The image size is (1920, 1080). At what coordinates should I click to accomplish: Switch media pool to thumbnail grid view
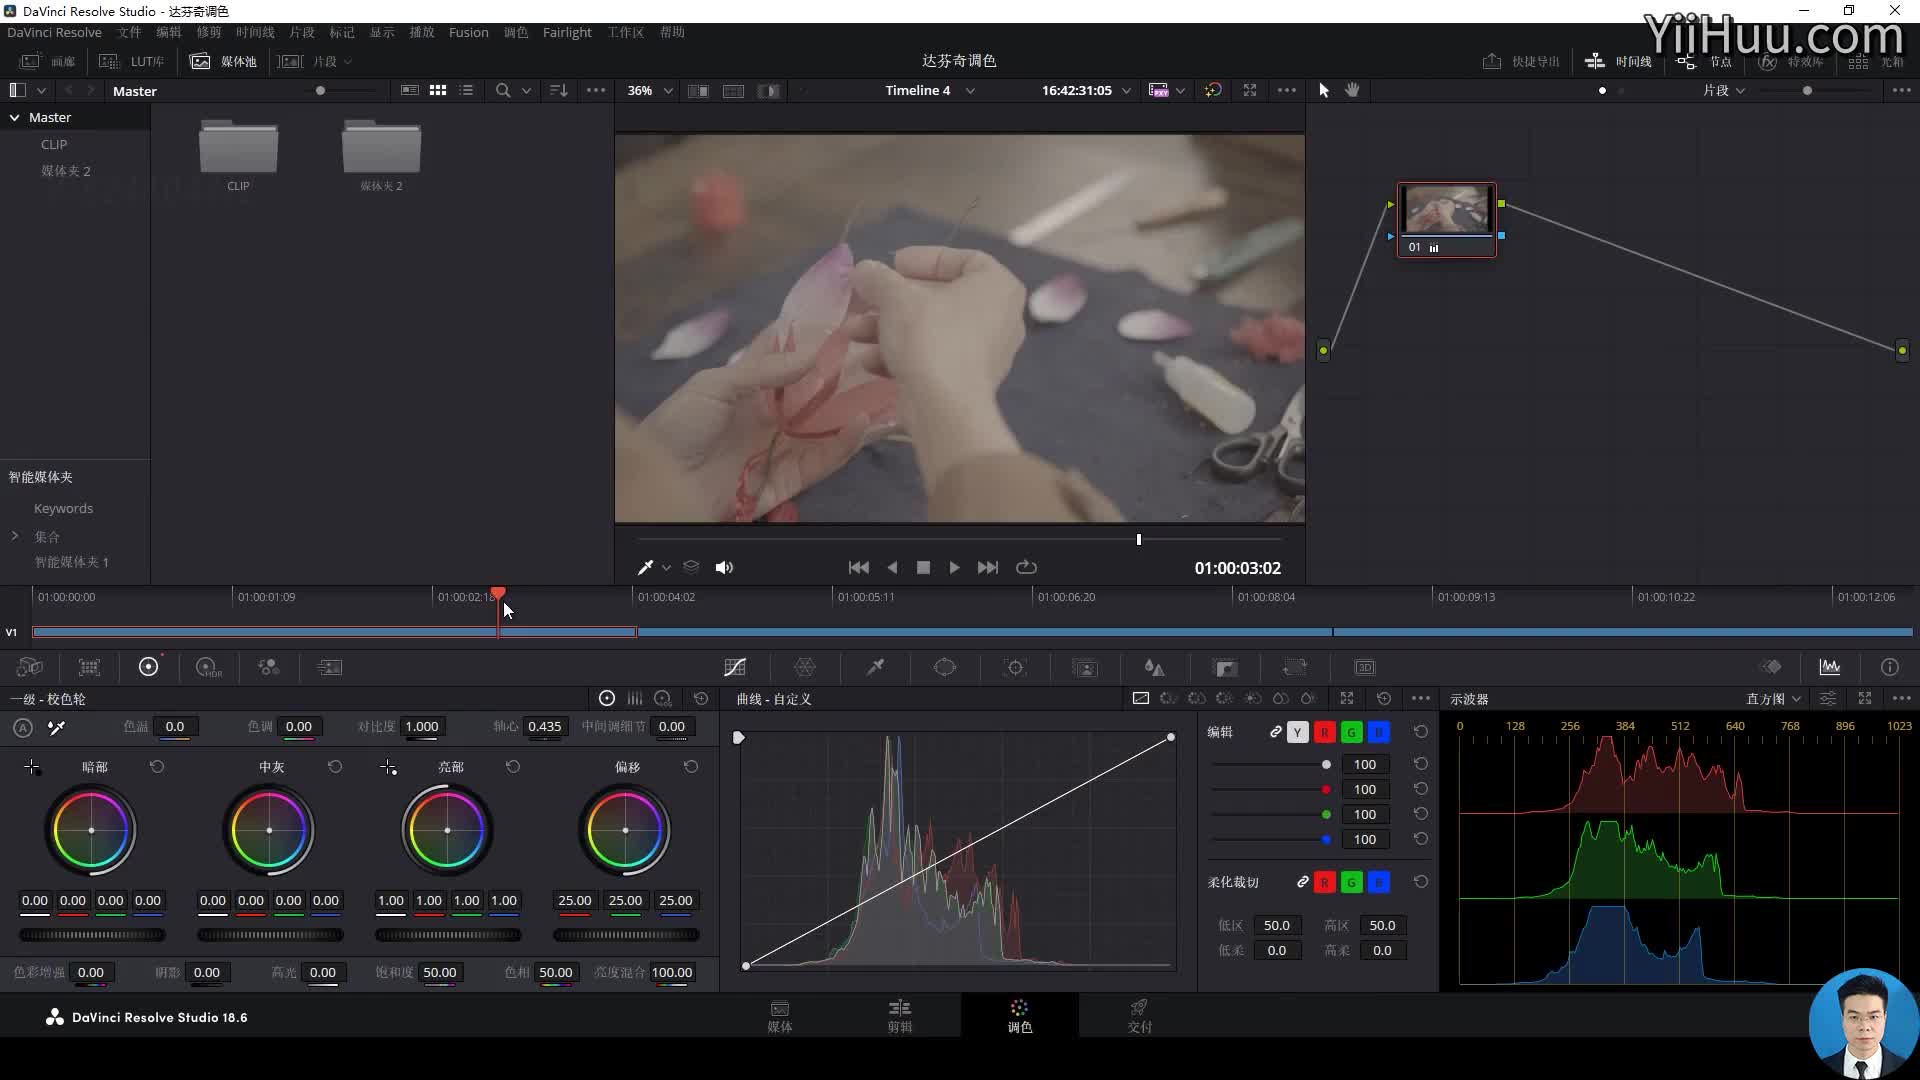(x=438, y=90)
